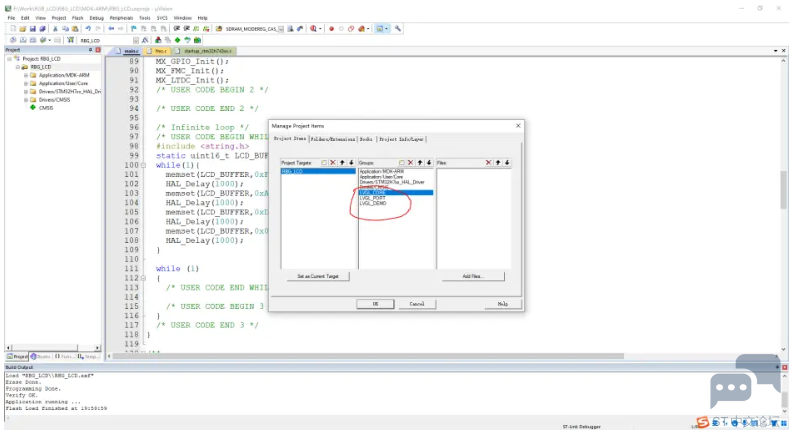Download to flash with the LOAD icon
The image size is (789, 437).
click(x=70, y=40)
